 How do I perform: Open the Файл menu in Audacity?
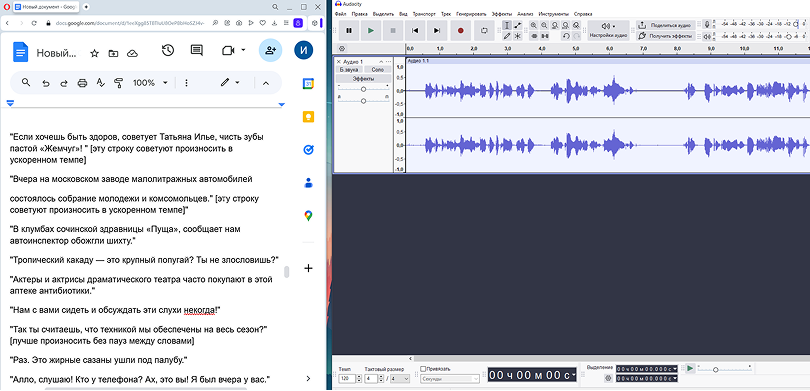[340, 14]
